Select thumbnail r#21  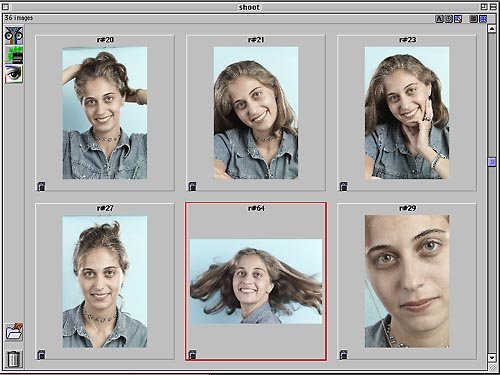pos(256,113)
